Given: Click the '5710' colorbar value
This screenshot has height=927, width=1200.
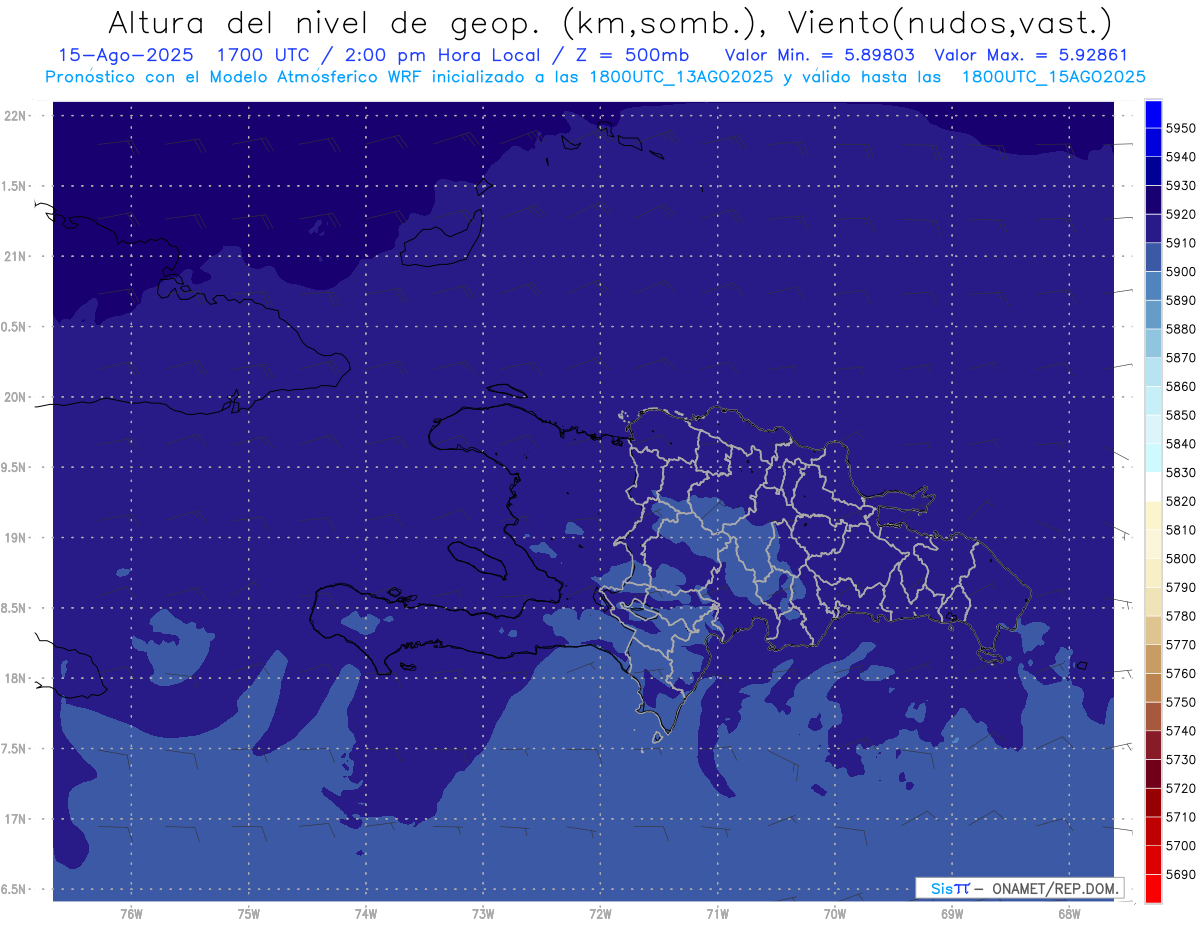Looking at the screenshot, I should (1180, 817).
